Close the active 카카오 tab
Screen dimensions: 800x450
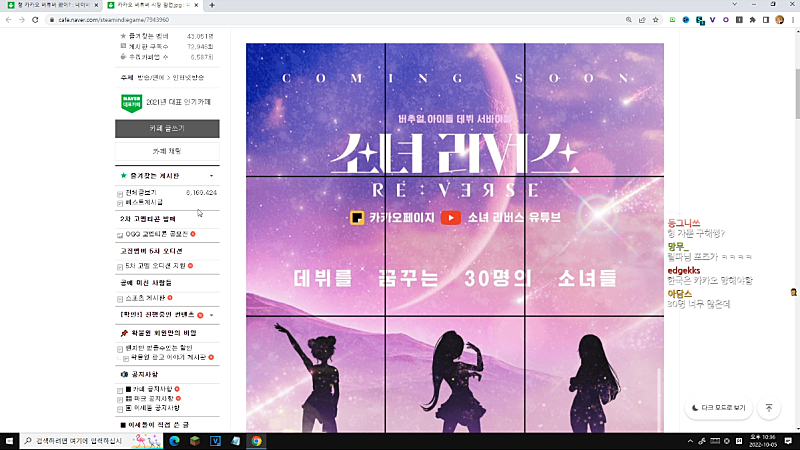point(196,5)
